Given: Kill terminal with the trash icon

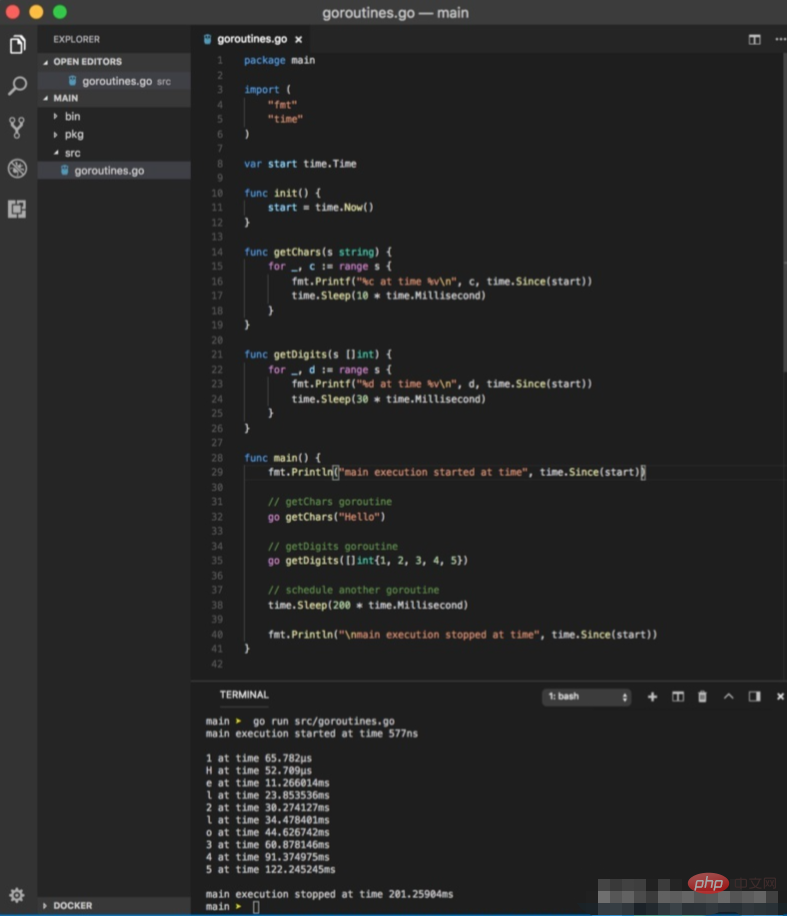Looking at the screenshot, I should pos(702,696).
